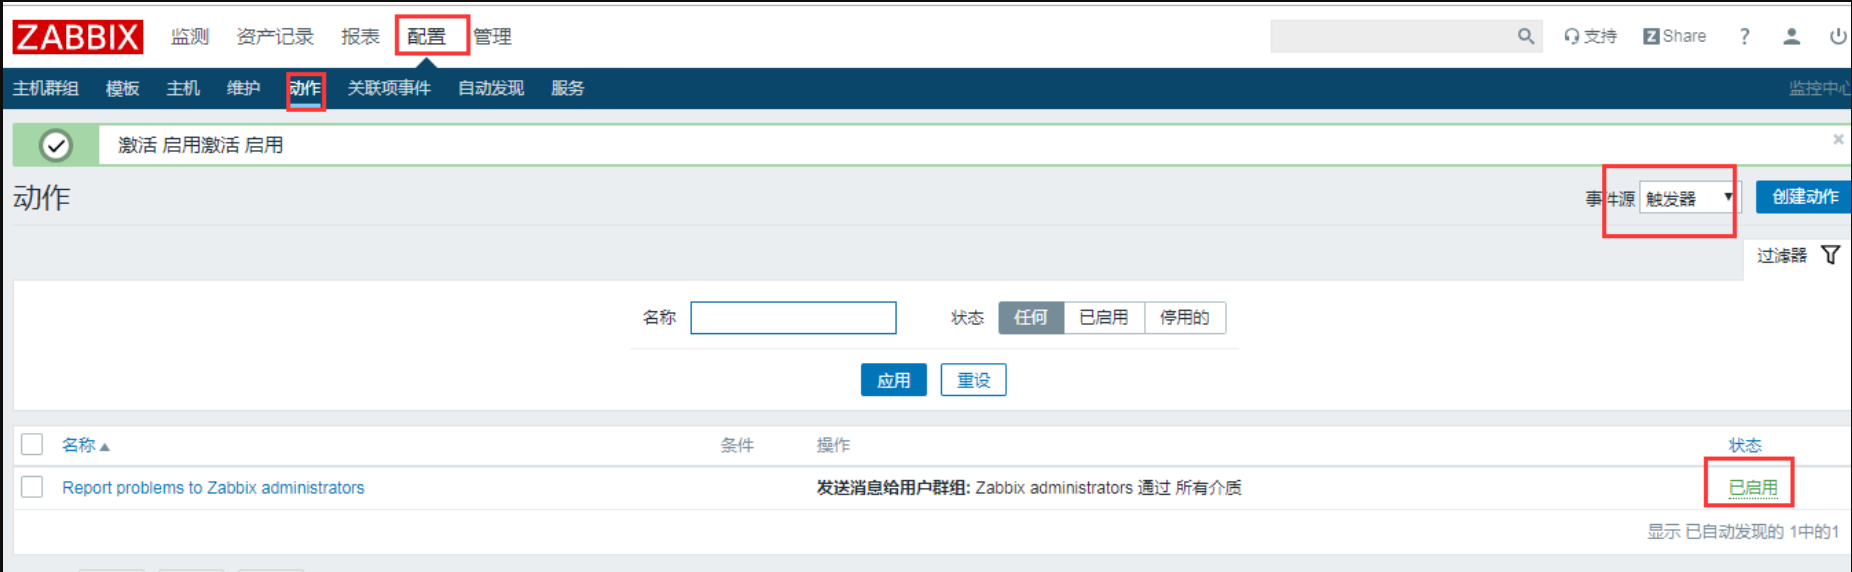Select 停用的 status filter
1852x572 pixels.
[x=1185, y=318]
